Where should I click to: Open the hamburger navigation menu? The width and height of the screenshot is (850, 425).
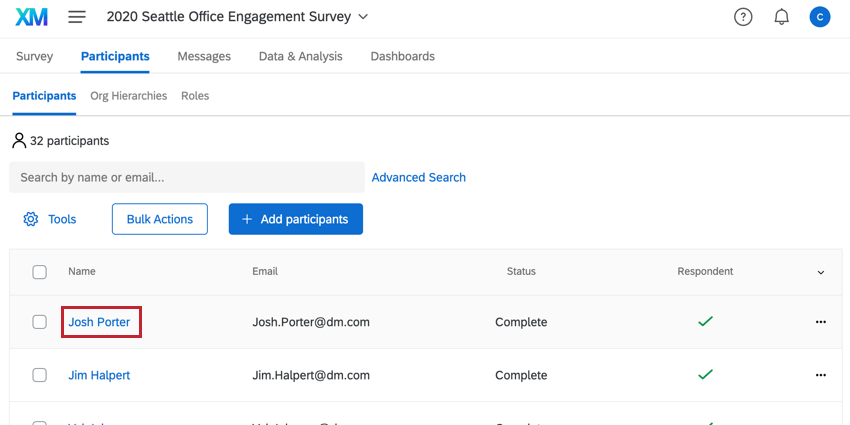coord(77,17)
